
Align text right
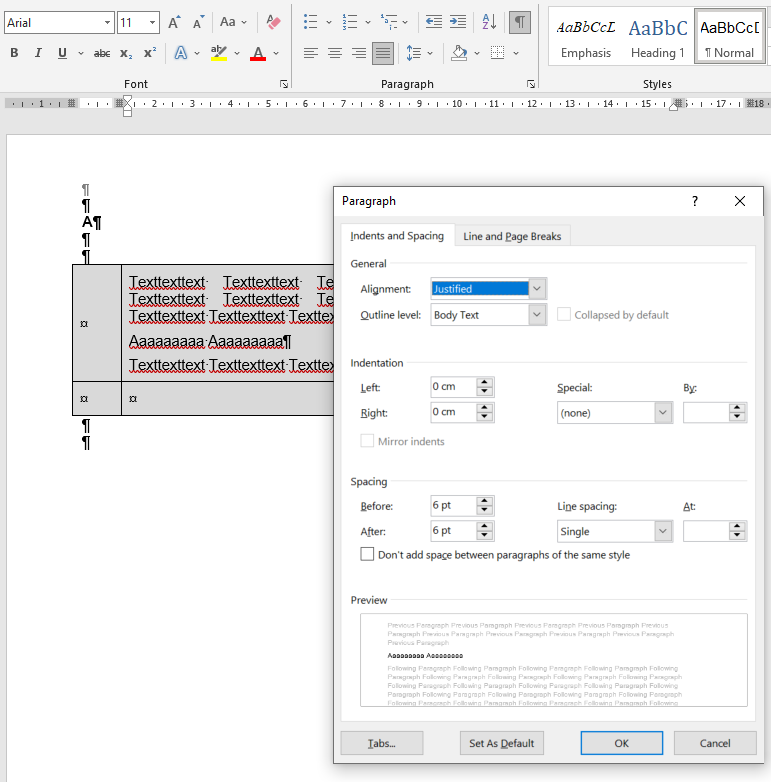point(359,53)
